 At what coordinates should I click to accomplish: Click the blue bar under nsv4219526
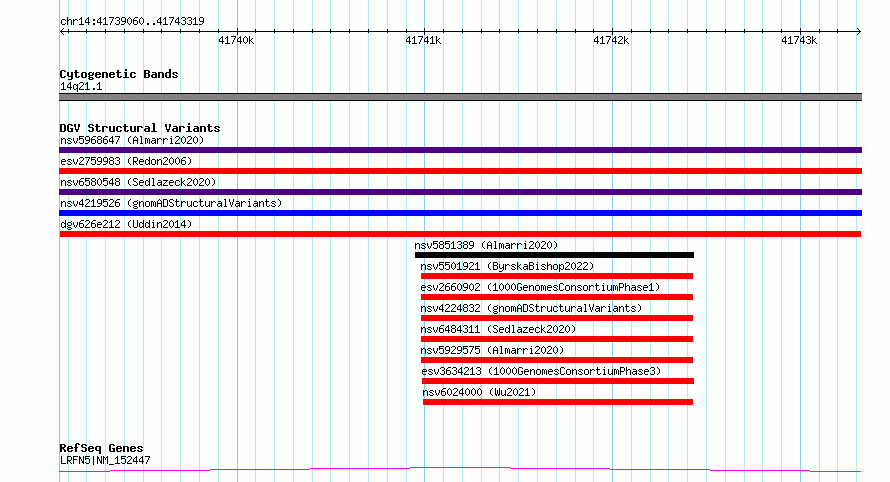pyautogui.click(x=460, y=213)
